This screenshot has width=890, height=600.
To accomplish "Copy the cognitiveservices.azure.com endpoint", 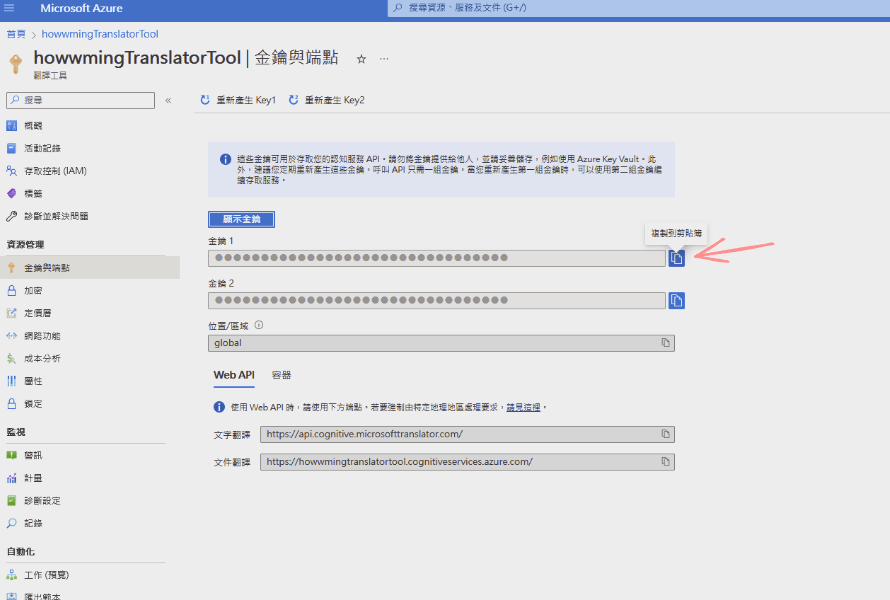I will (665, 461).
